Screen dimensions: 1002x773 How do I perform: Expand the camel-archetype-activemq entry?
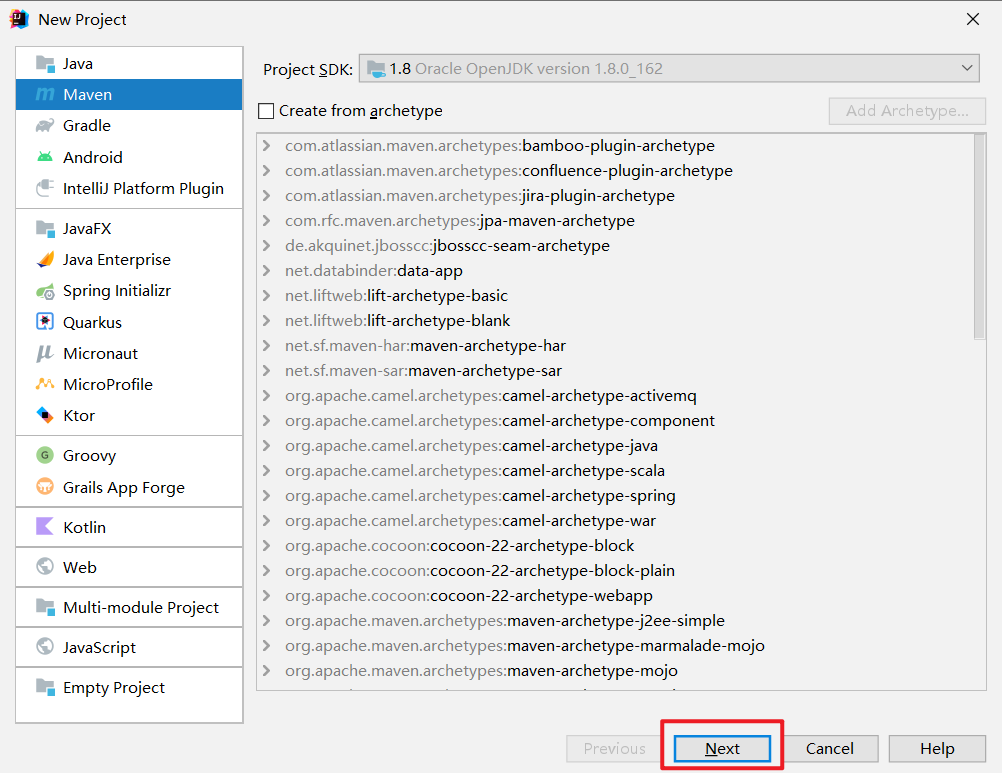pyautogui.click(x=266, y=395)
